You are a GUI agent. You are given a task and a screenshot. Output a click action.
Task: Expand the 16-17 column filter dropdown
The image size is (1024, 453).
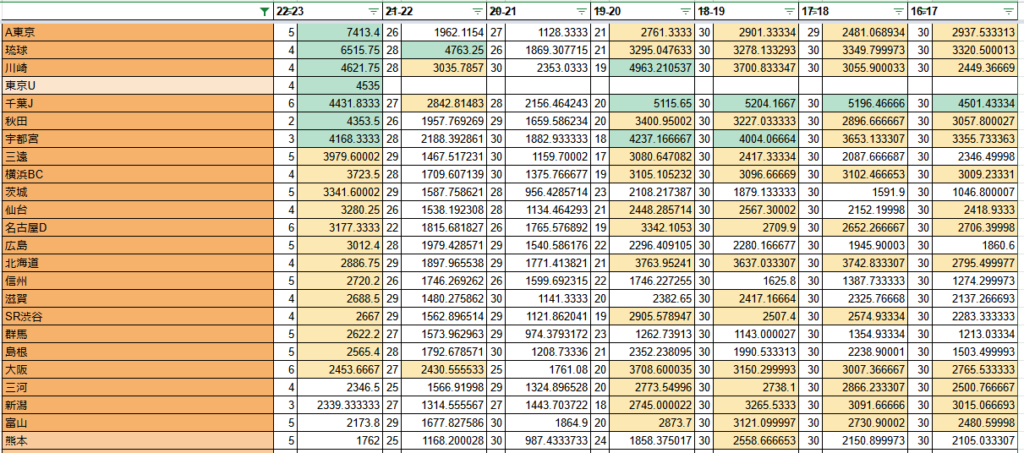[x=1012, y=11]
